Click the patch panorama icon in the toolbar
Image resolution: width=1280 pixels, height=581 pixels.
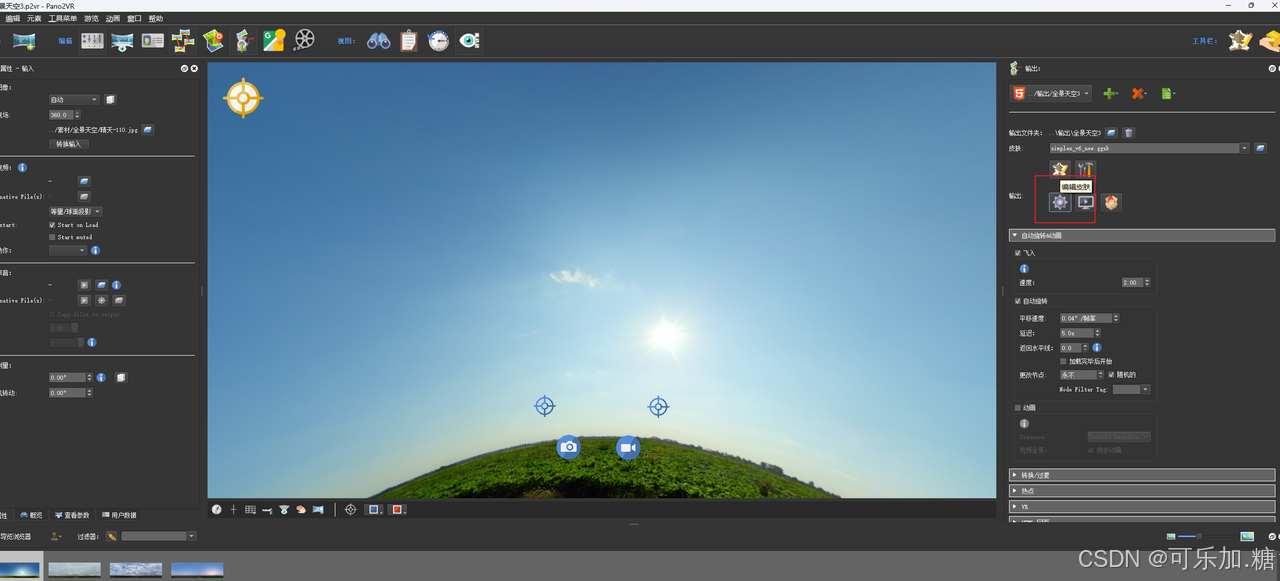122,41
